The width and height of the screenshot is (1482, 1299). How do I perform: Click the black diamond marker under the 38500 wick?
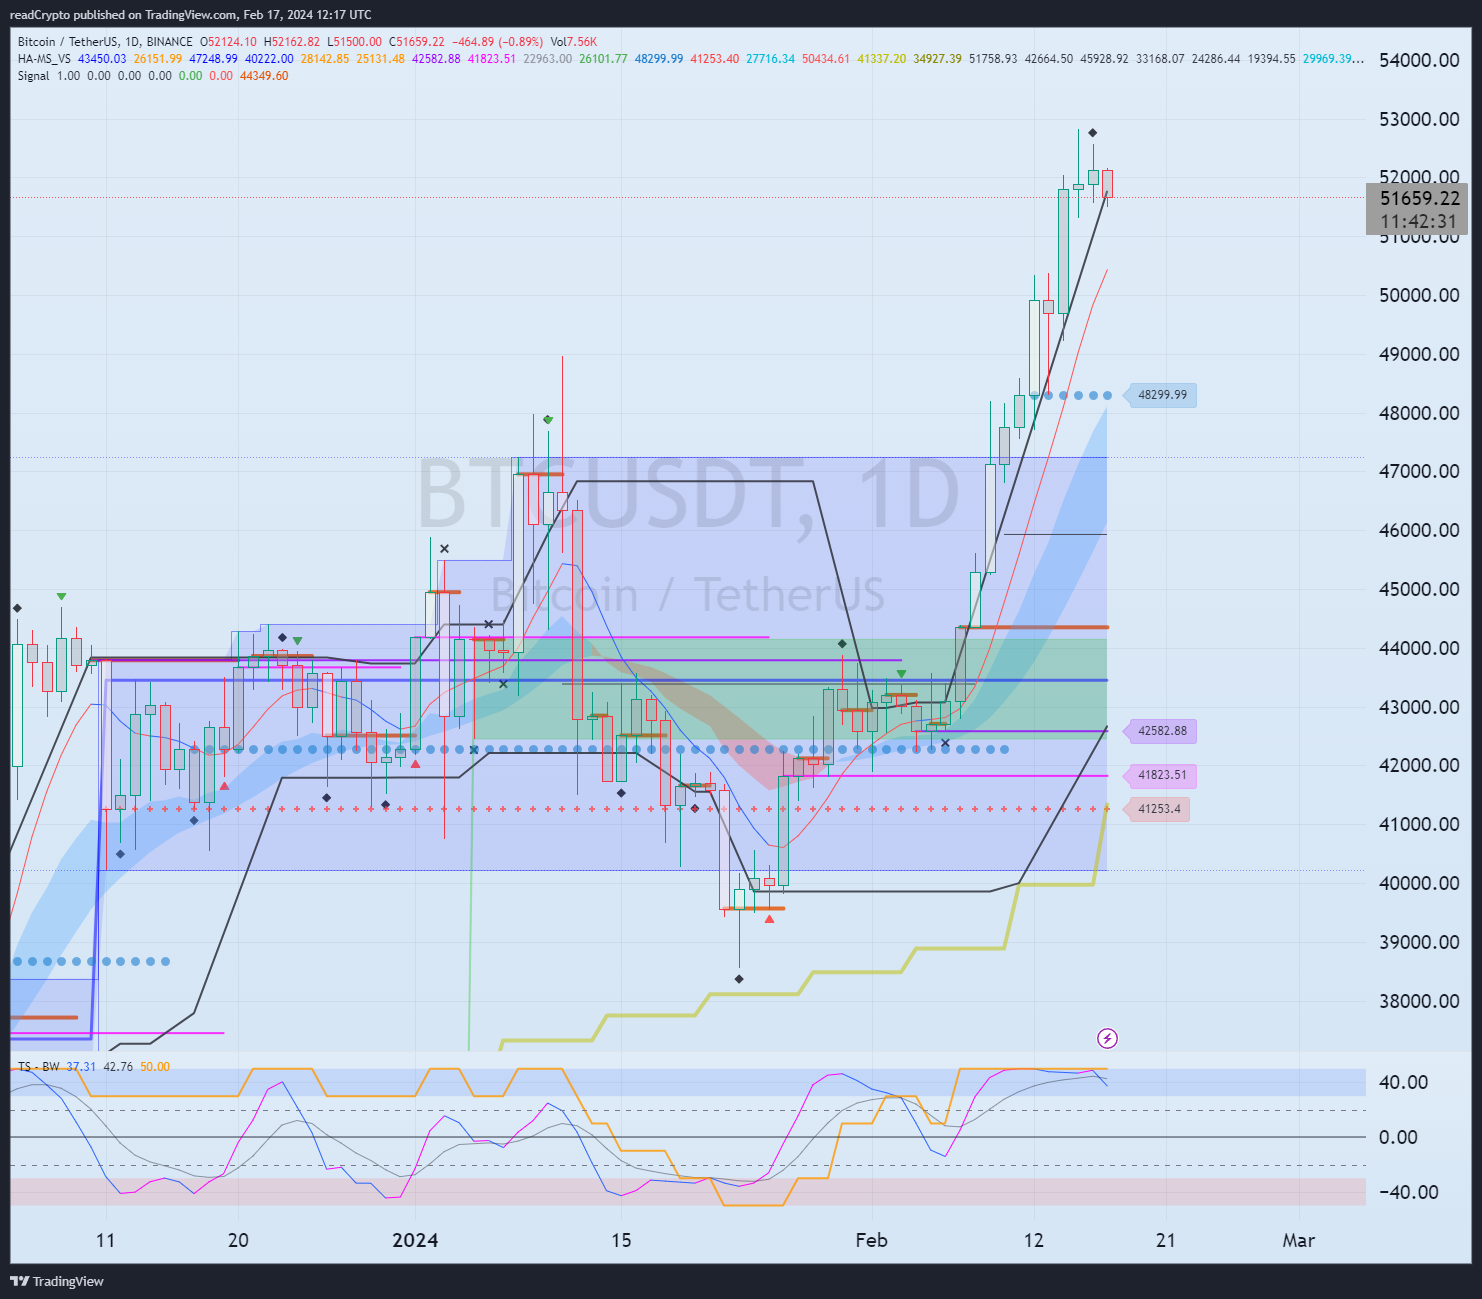(739, 979)
